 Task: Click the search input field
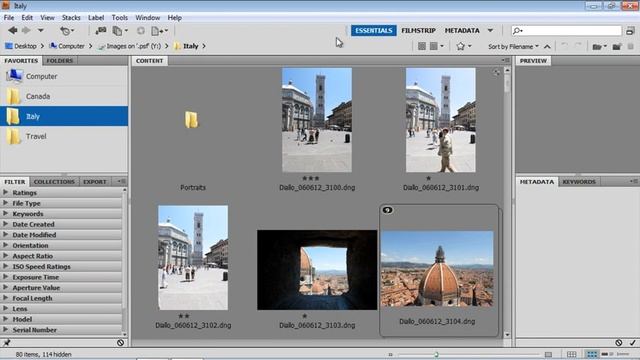click(567, 31)
